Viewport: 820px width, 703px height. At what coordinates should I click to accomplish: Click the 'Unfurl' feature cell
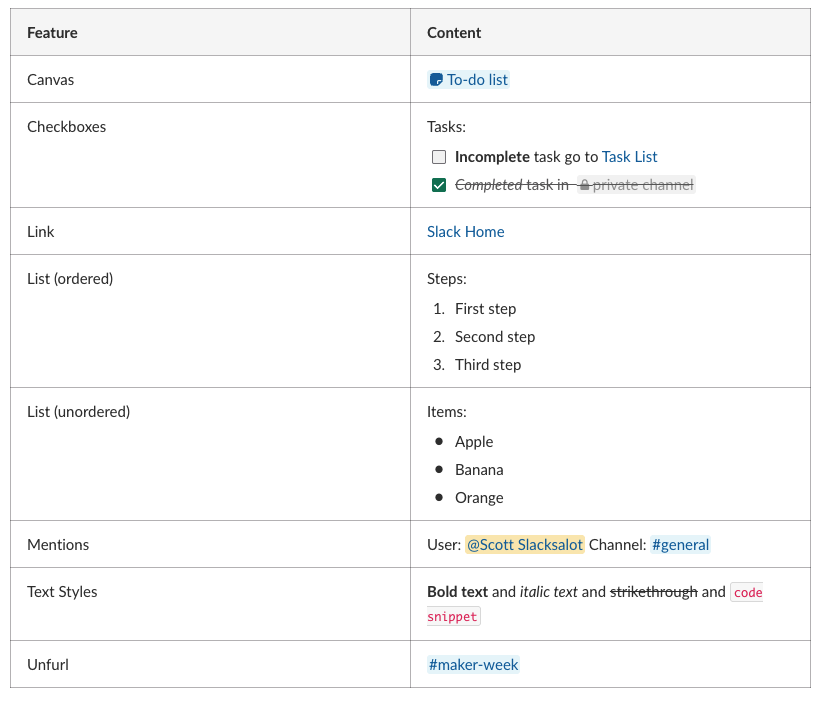[48, 665]
